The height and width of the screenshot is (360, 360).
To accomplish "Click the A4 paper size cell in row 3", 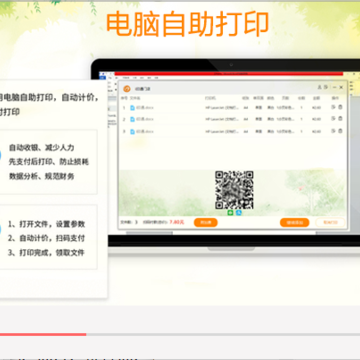I will 246,132.
